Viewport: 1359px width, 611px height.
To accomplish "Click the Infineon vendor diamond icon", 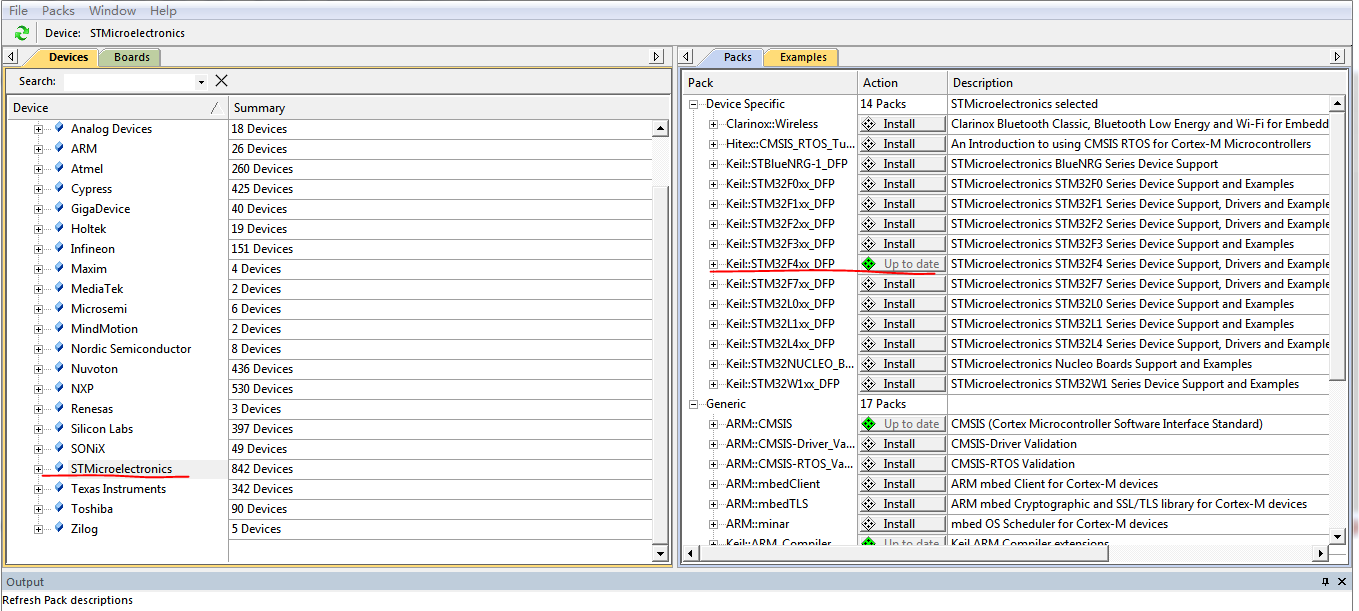I will point(59,248).
